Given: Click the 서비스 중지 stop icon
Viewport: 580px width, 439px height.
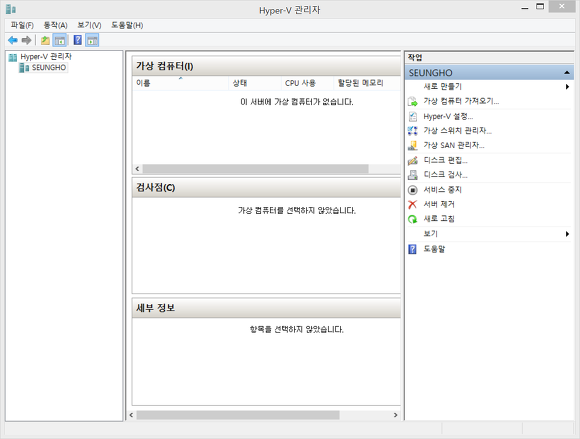Looking at the screenshot, I should tap(412, 190).
